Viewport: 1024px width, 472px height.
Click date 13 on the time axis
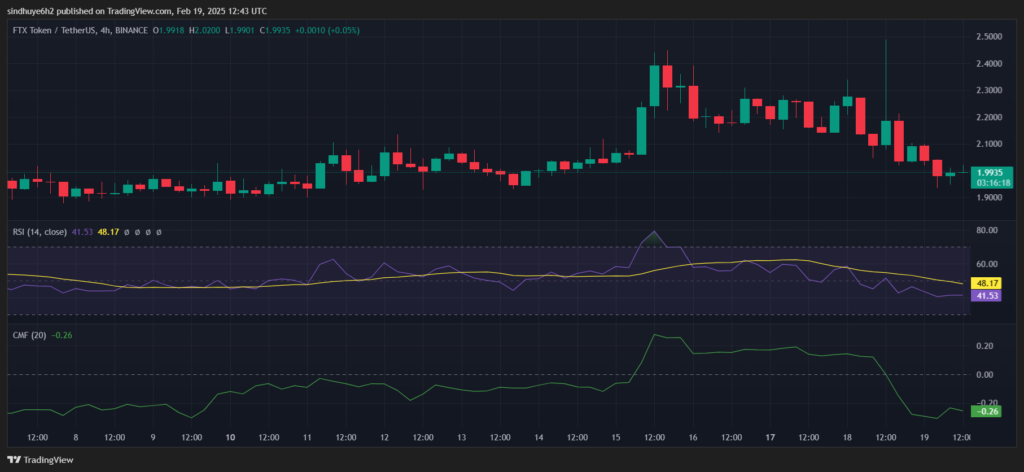click(462, 438)
